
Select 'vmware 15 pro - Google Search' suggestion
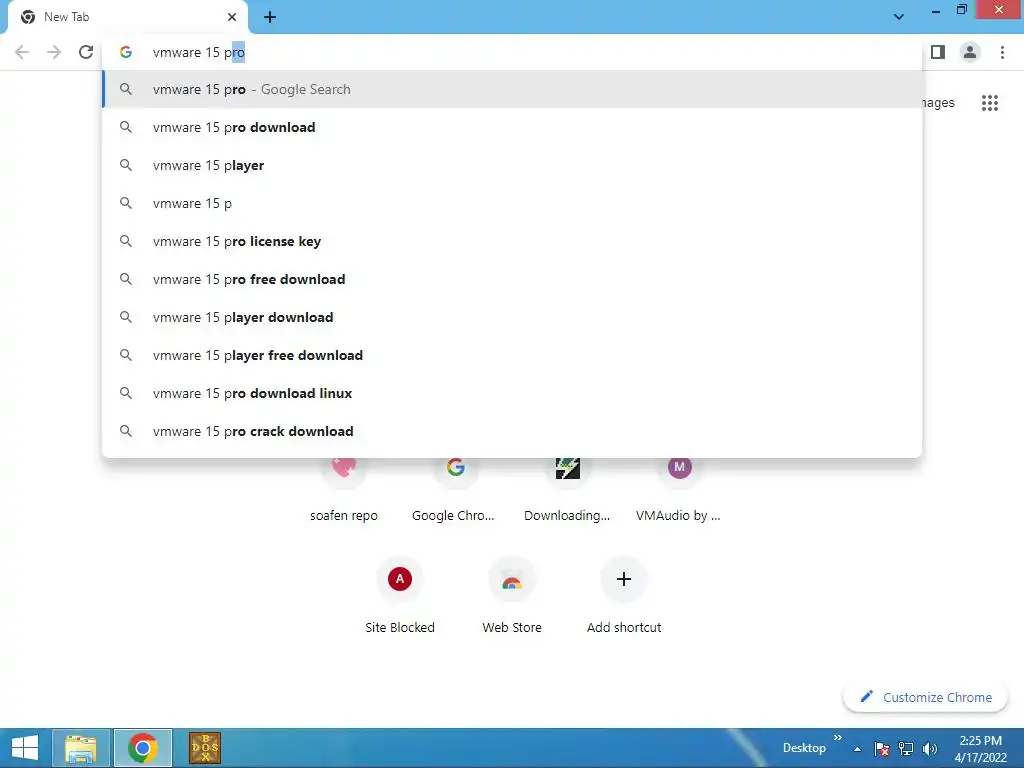tap(512, 89)
